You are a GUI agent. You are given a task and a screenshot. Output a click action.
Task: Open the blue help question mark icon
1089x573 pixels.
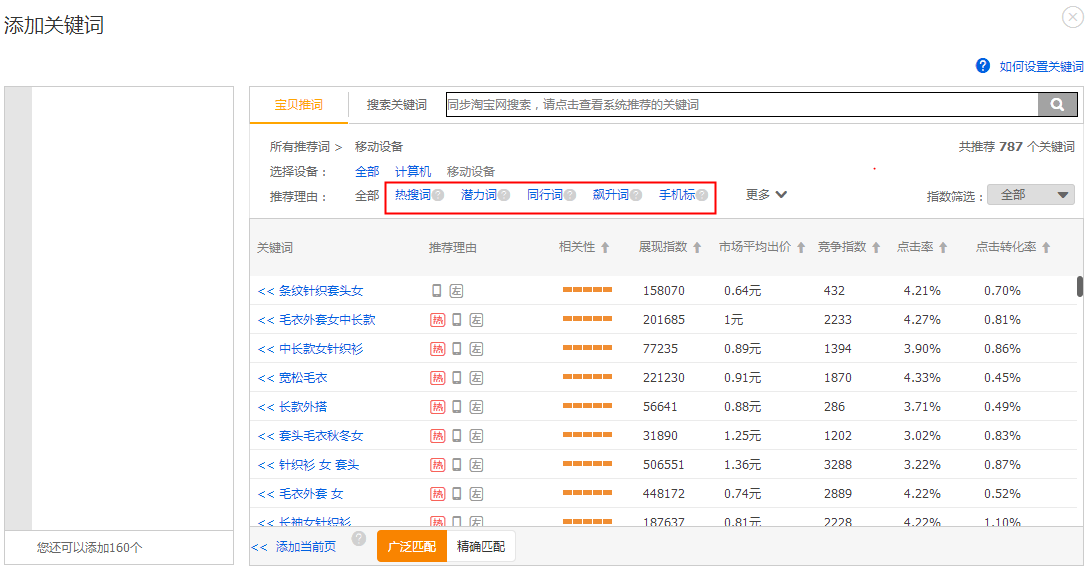pos(983,65)
